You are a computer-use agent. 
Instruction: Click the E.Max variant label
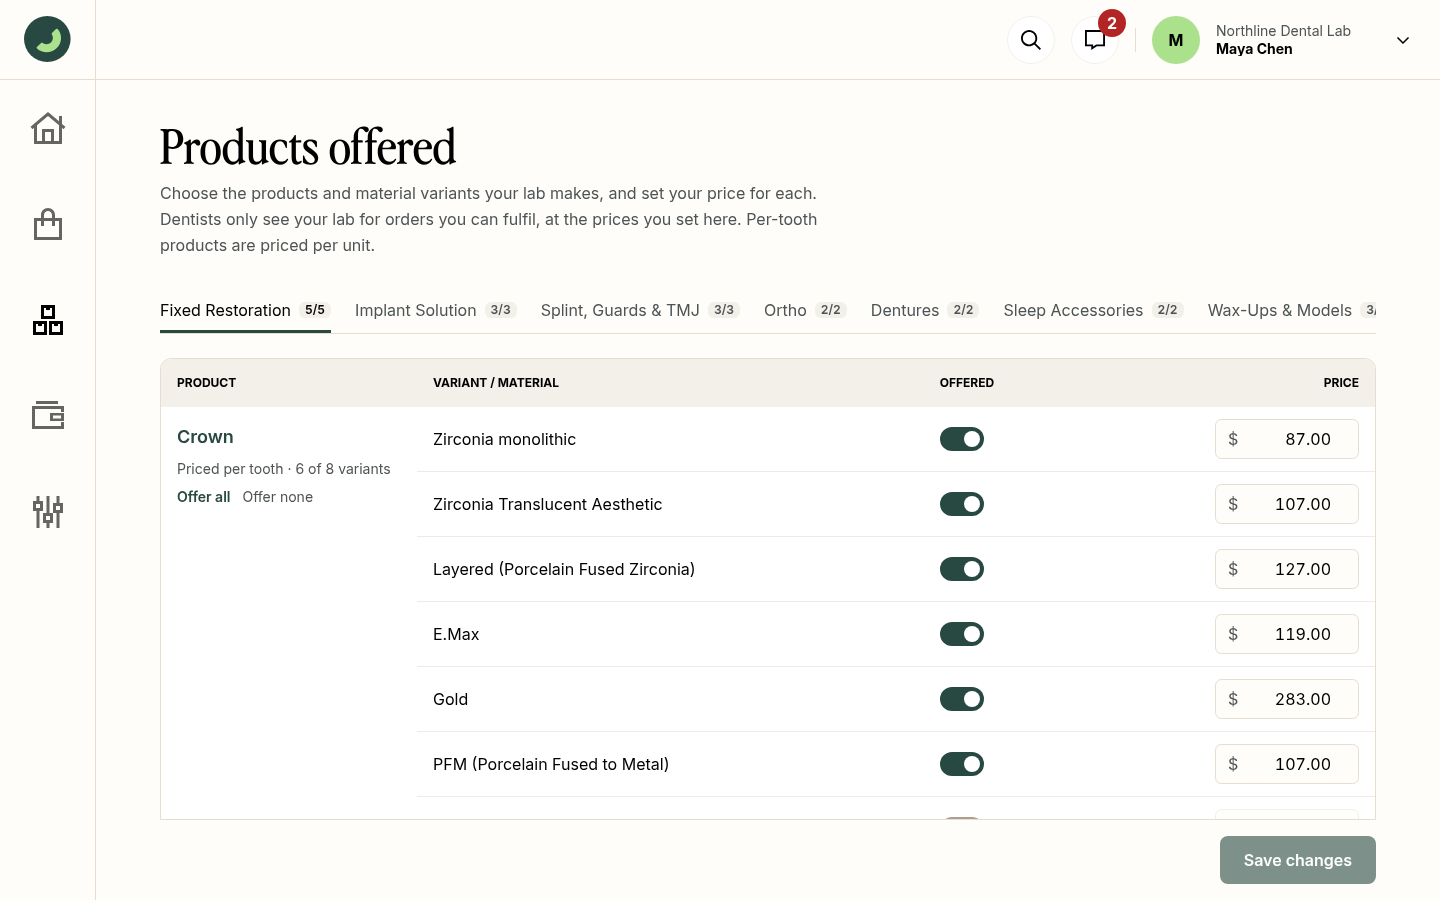pyautogui.click(x=456, y=634)
